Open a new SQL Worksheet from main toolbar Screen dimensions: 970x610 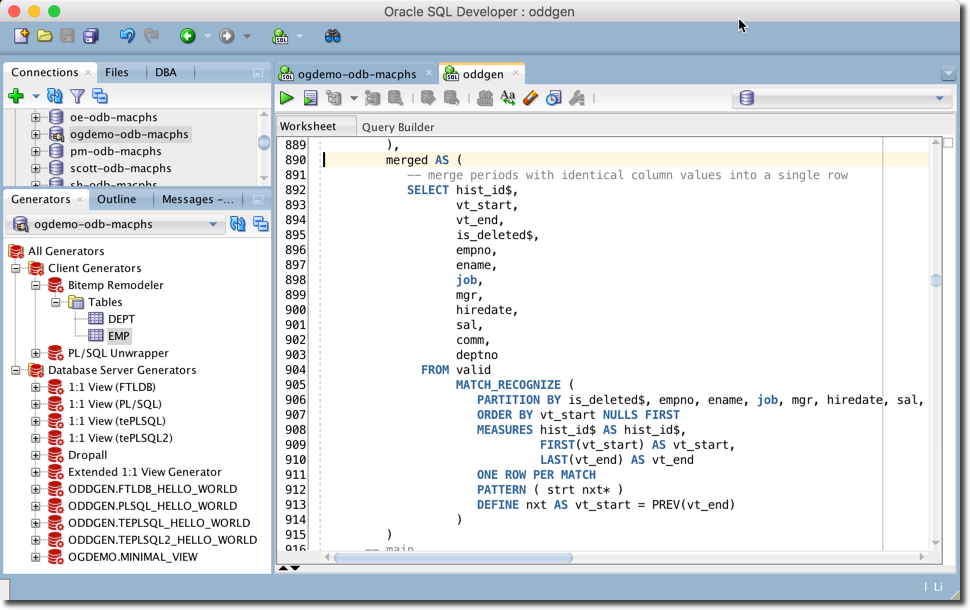[280, 36]
